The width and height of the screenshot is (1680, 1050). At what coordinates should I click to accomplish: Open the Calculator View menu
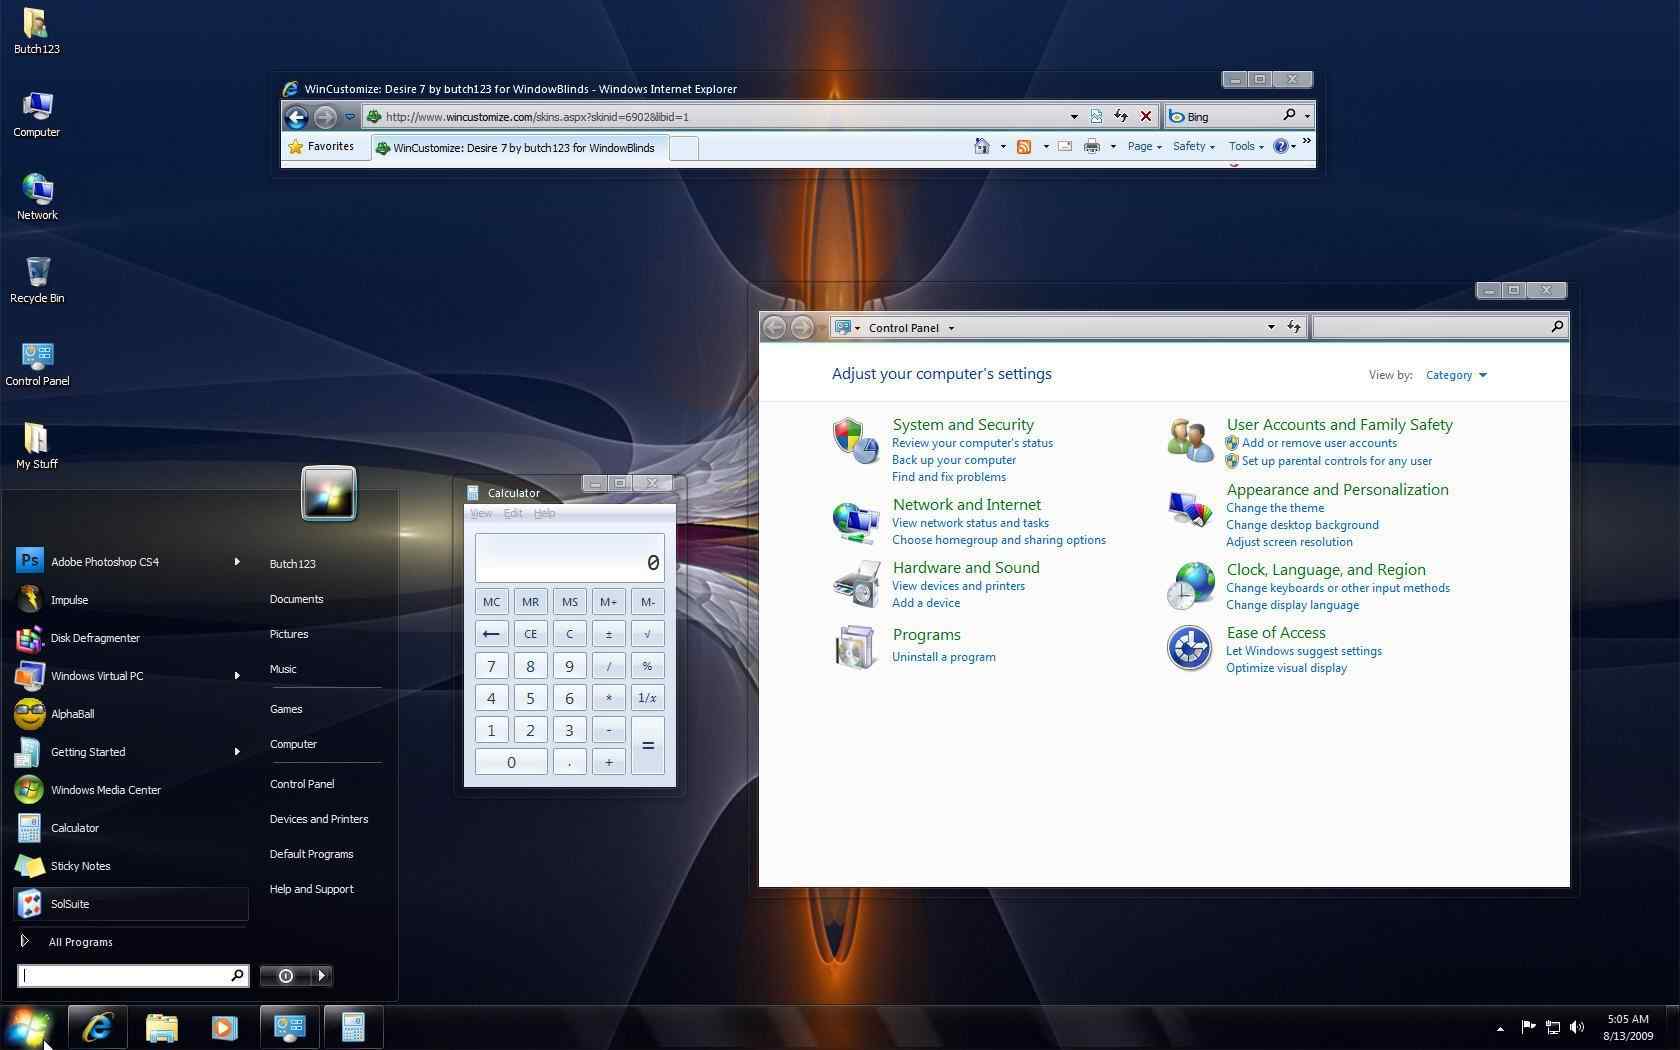tap(481, 513)
